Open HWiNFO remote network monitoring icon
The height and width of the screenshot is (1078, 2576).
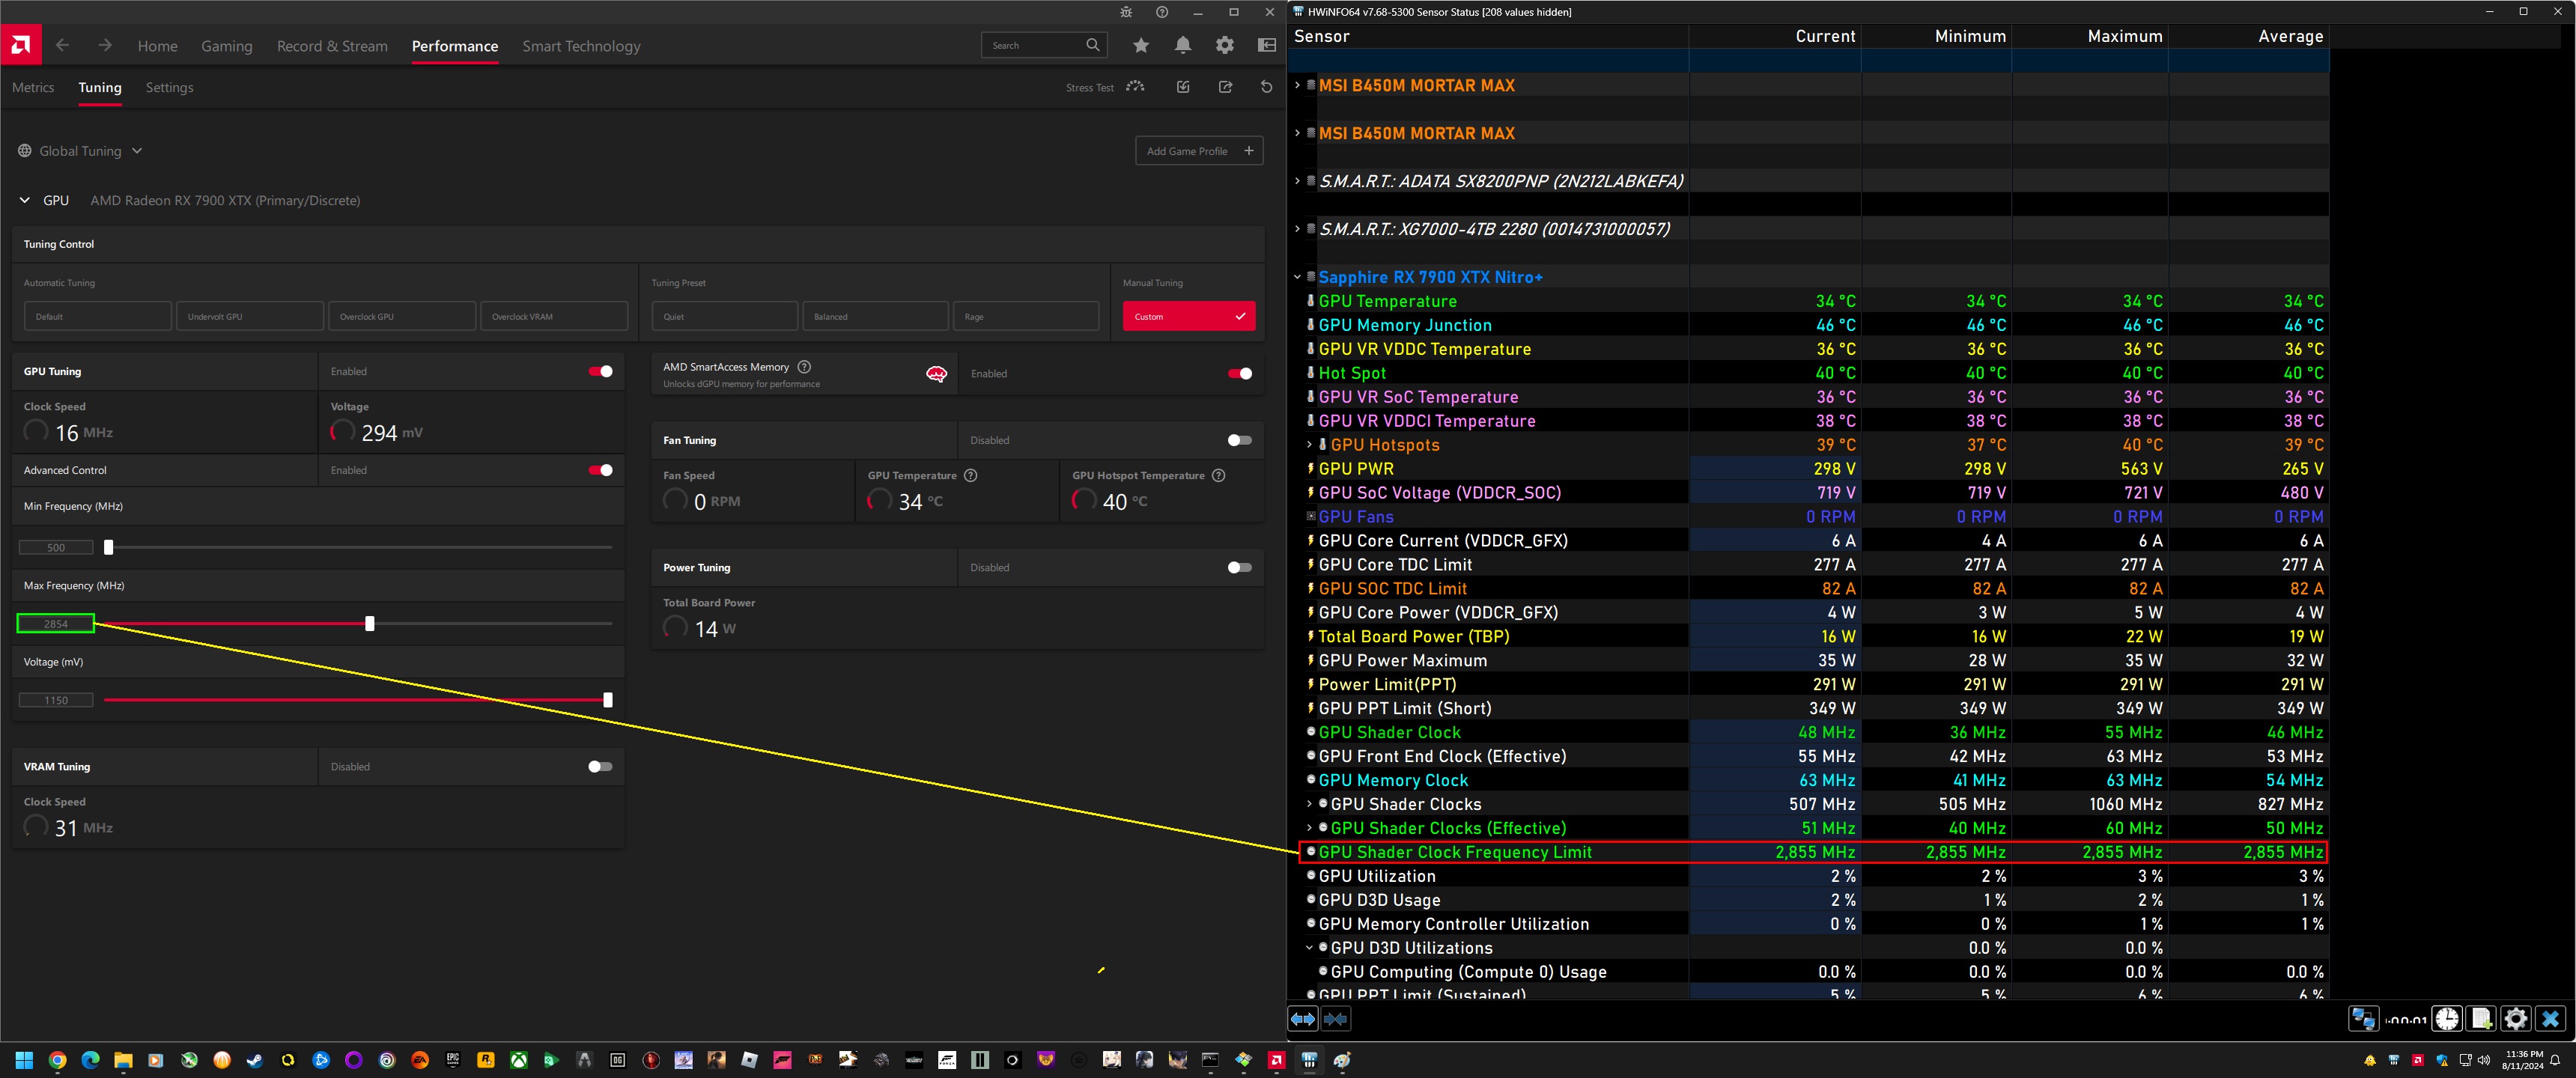pos(2364,1019)
